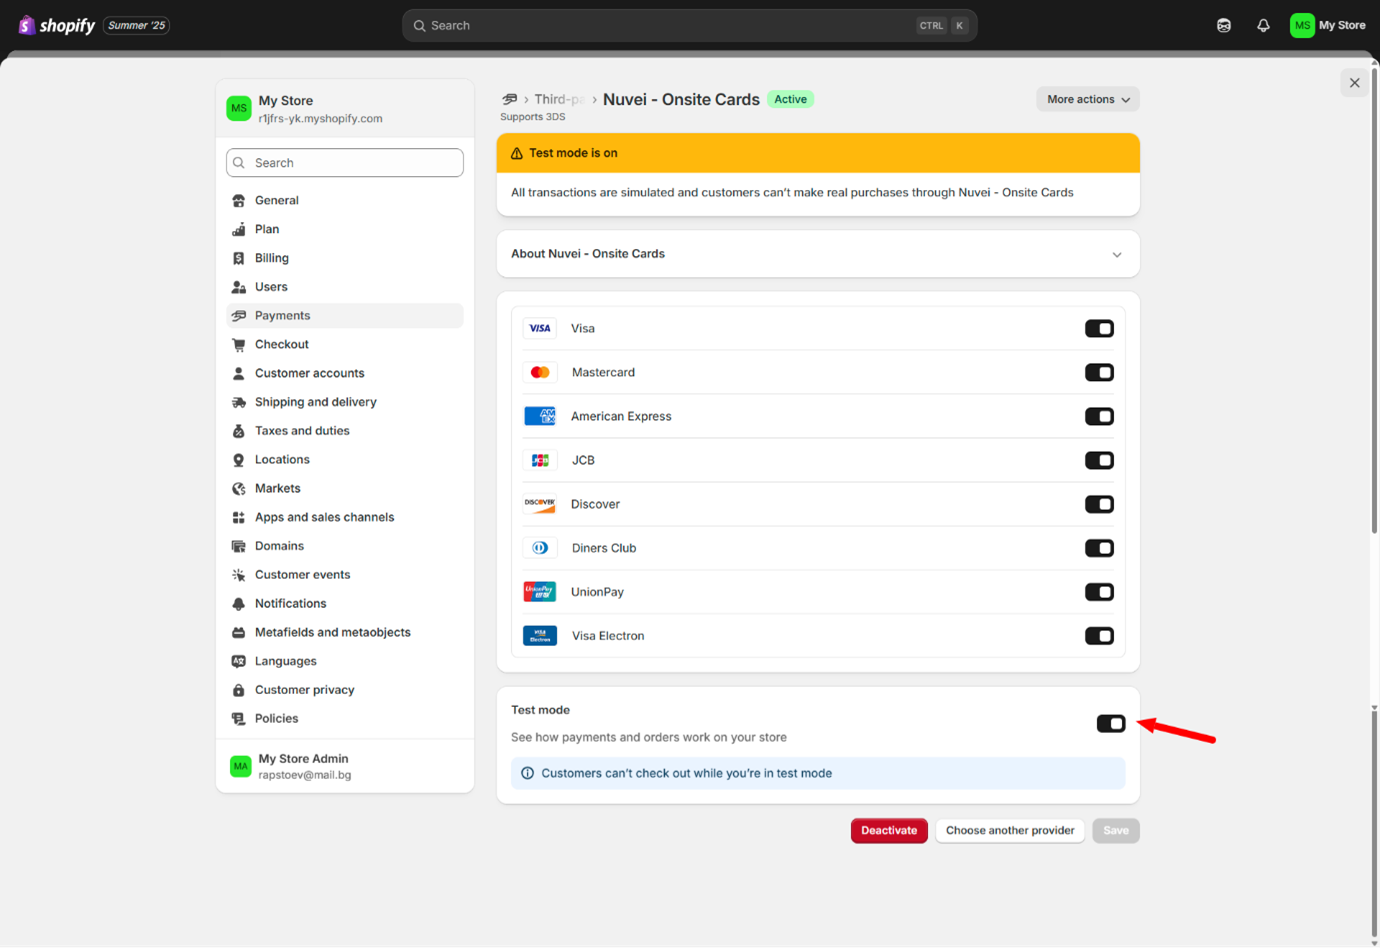Viewport: 1380px width, 948px height.
Task: Open My Store account menu in top bar
Action: pyautogui.click(x=1329, y=26)
